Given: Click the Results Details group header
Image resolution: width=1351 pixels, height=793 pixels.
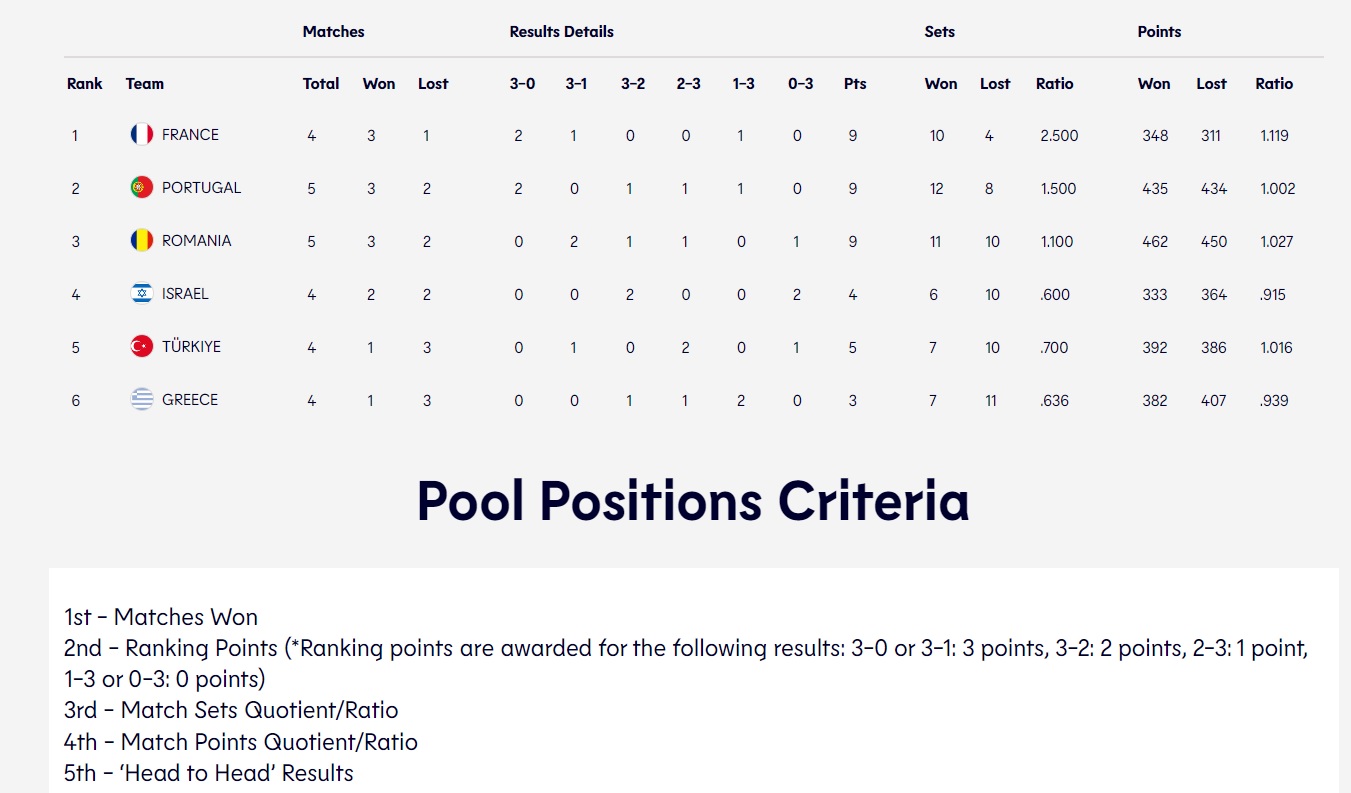Looking at the screenshot, I should [x=561, y=32].
